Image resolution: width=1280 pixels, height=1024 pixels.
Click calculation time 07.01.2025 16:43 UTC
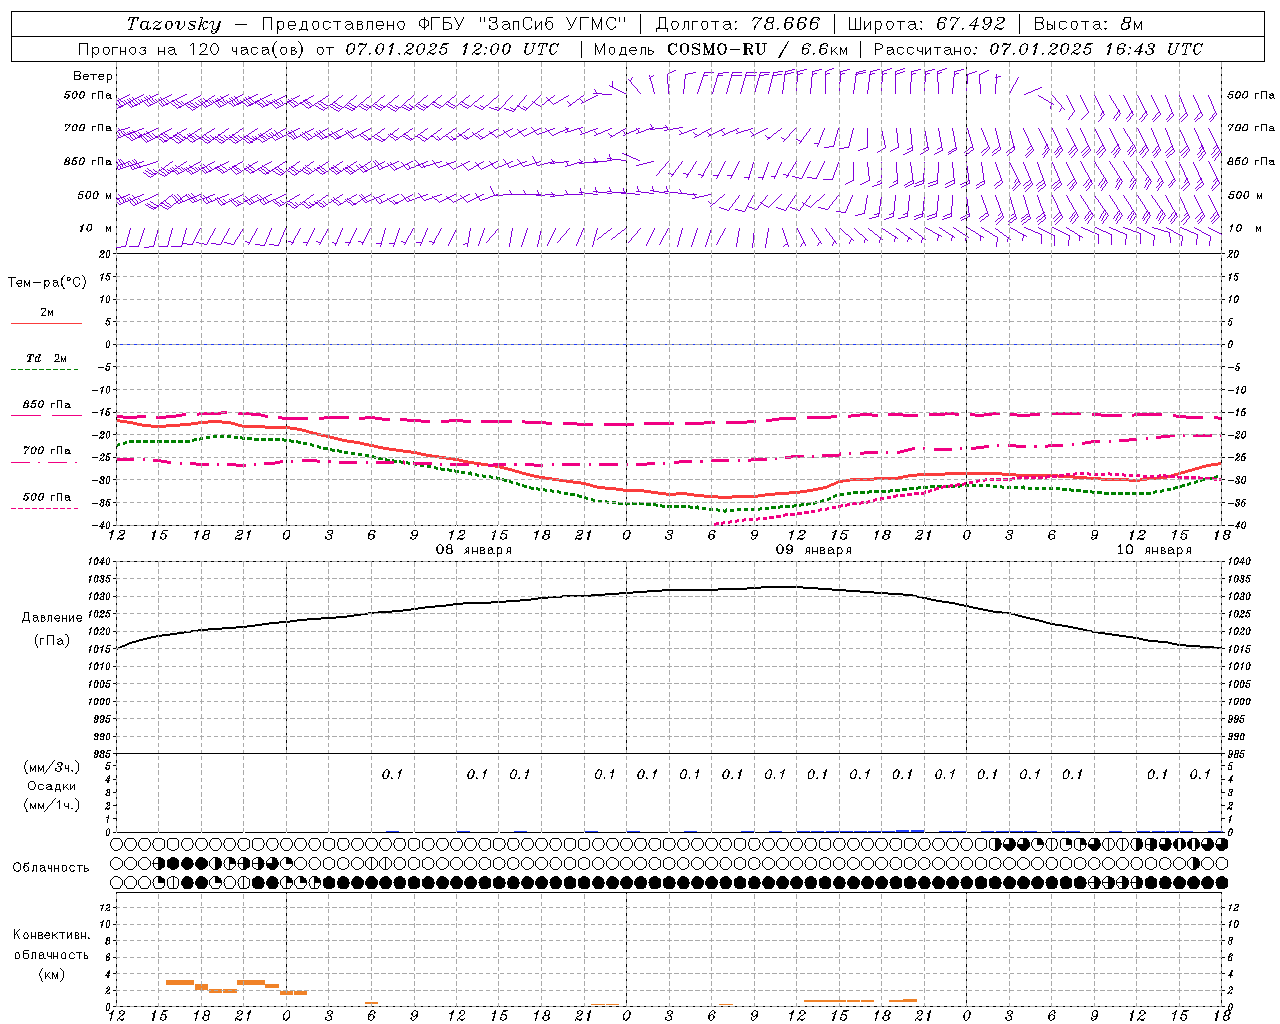pyautogui.click(x=1096, y=49)
